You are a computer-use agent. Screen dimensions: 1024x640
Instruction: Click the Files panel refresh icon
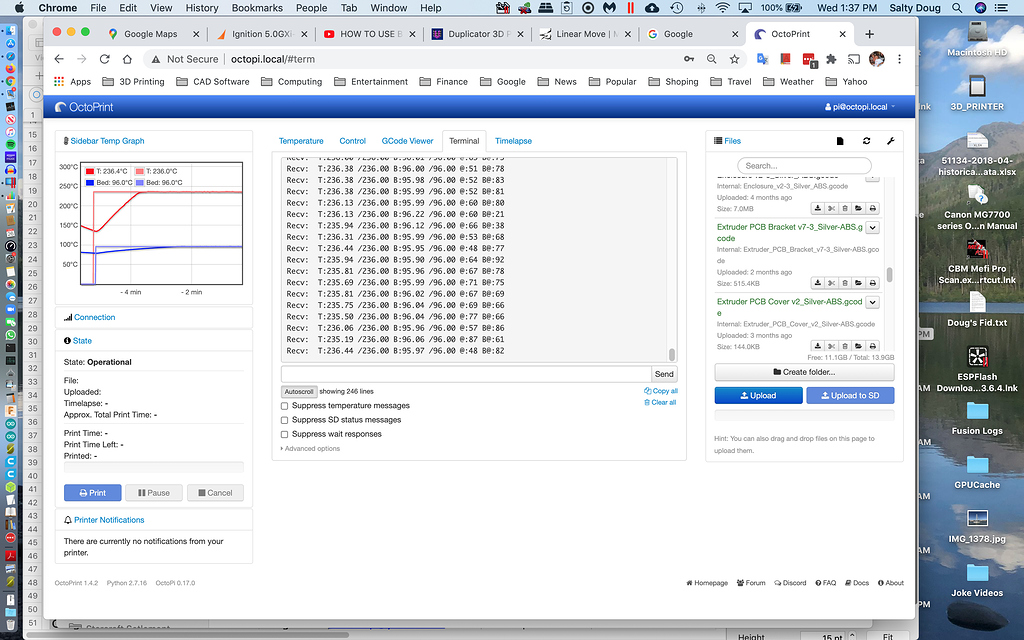coord(866,141)
